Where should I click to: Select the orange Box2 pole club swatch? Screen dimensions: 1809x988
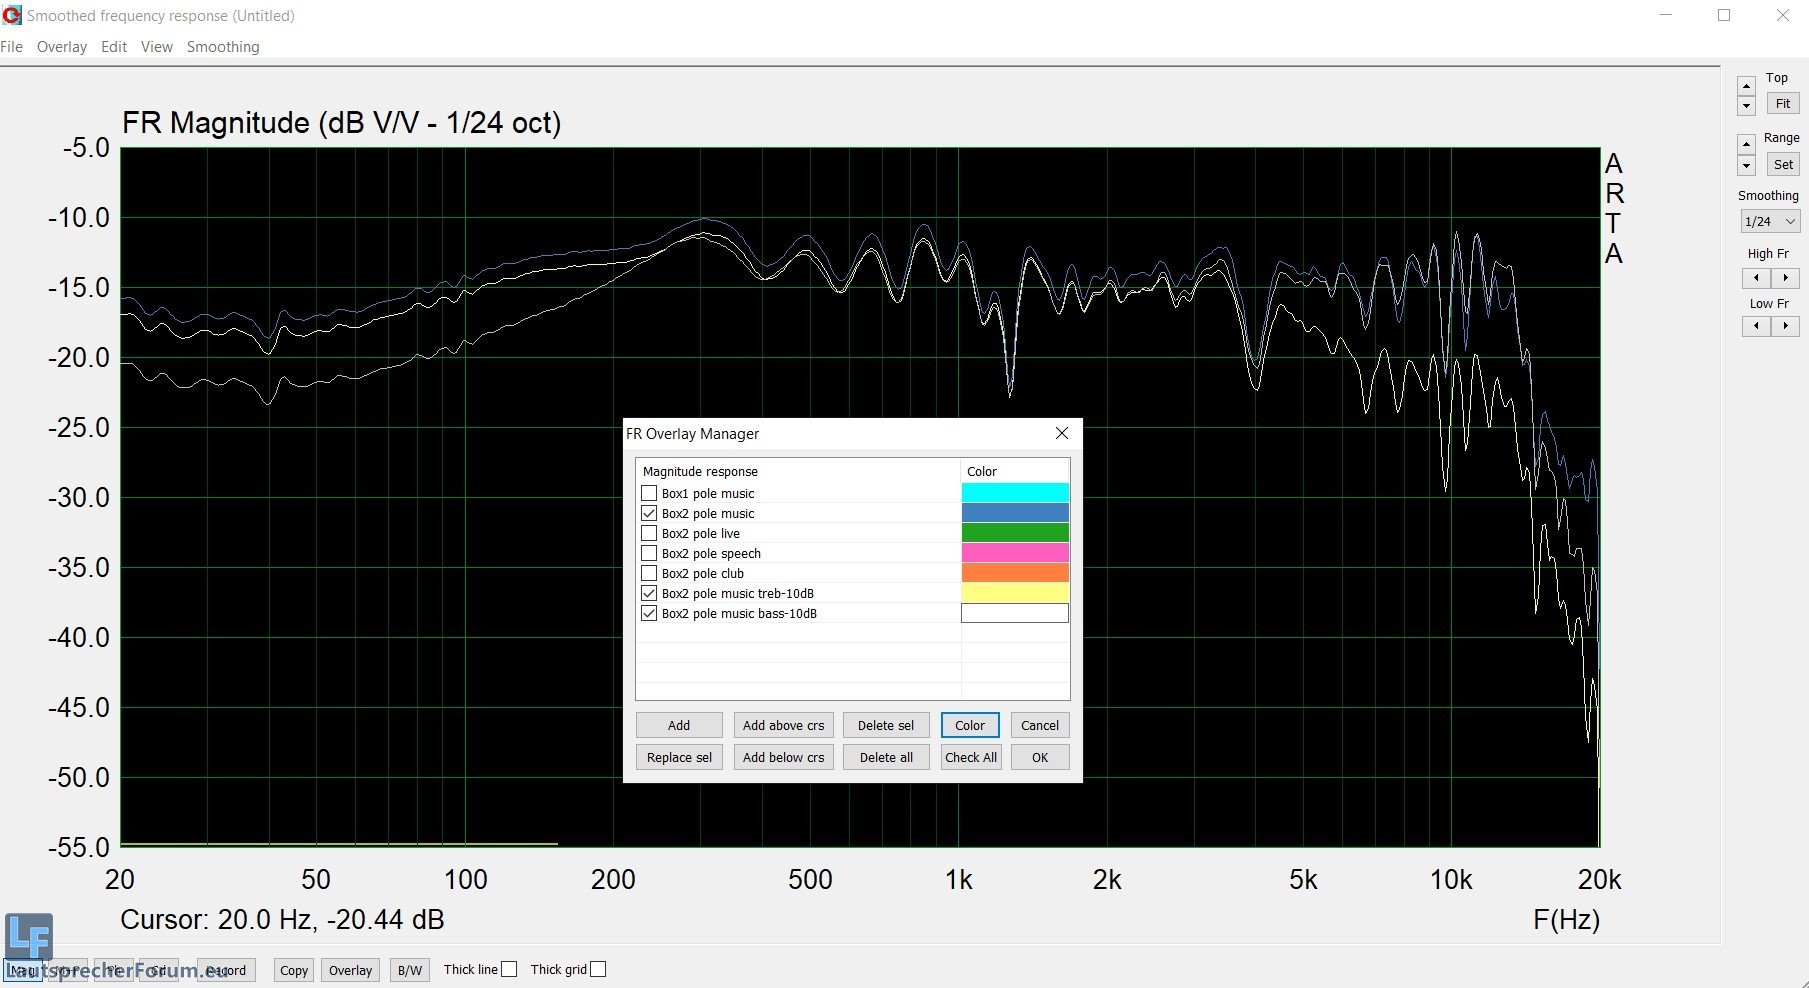[1014, 573]
